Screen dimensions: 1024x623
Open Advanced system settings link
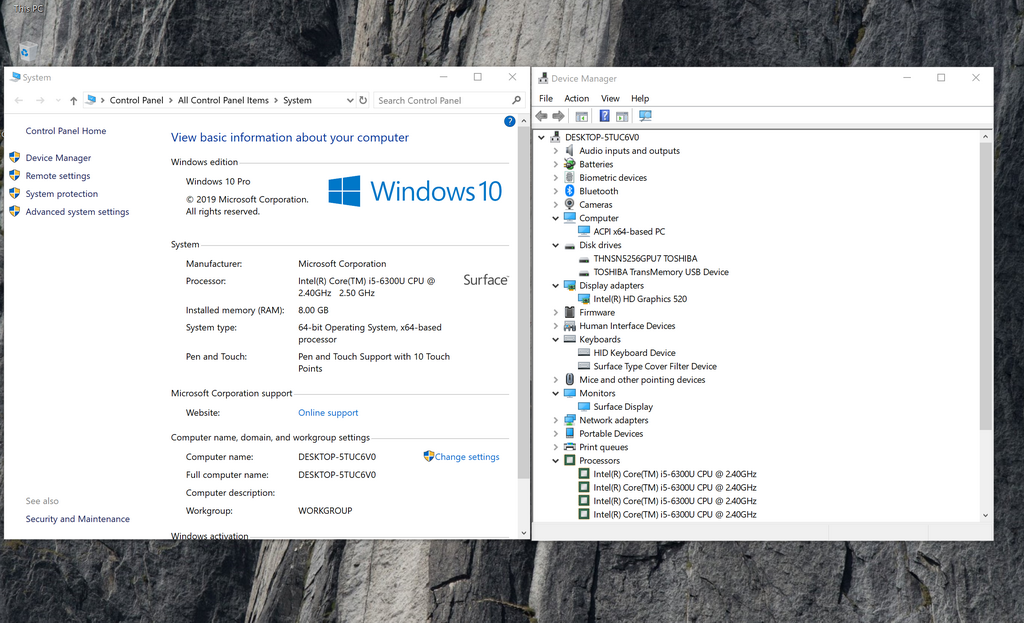click(x=77, y=212)
